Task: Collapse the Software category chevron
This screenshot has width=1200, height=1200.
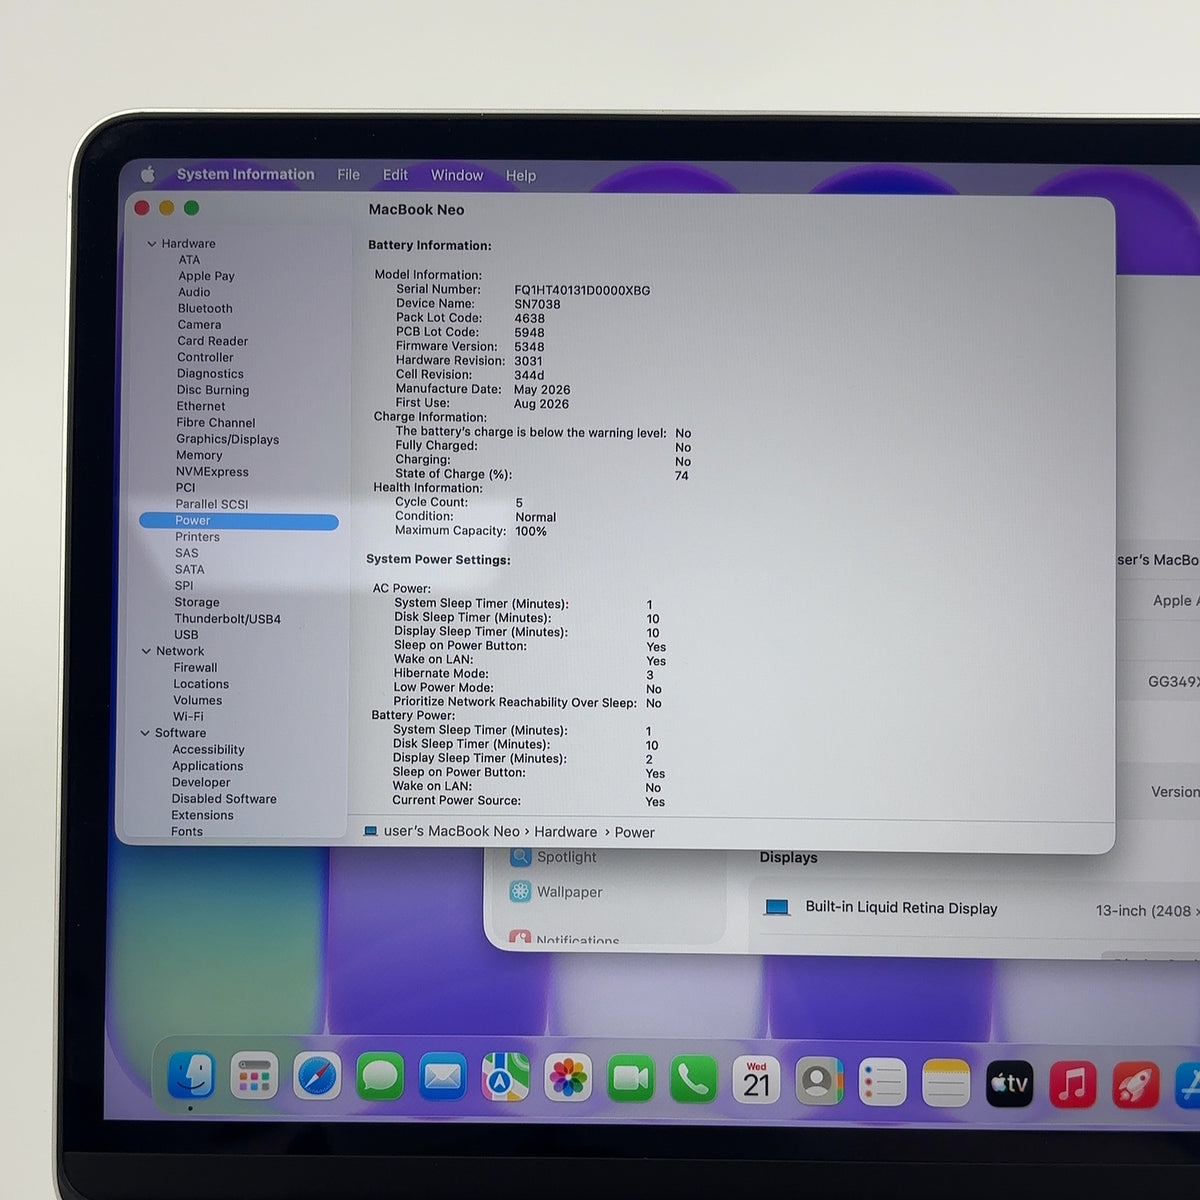Action: [145, 733]
